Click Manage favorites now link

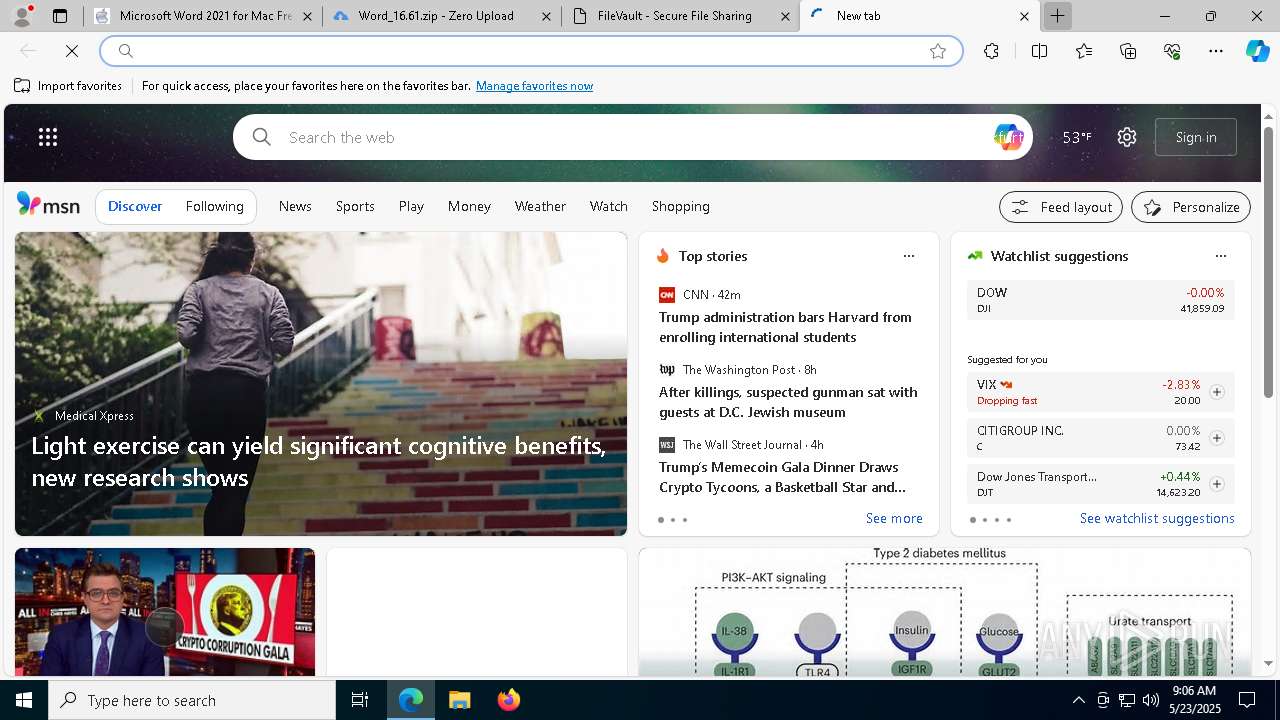click(534, 86)
